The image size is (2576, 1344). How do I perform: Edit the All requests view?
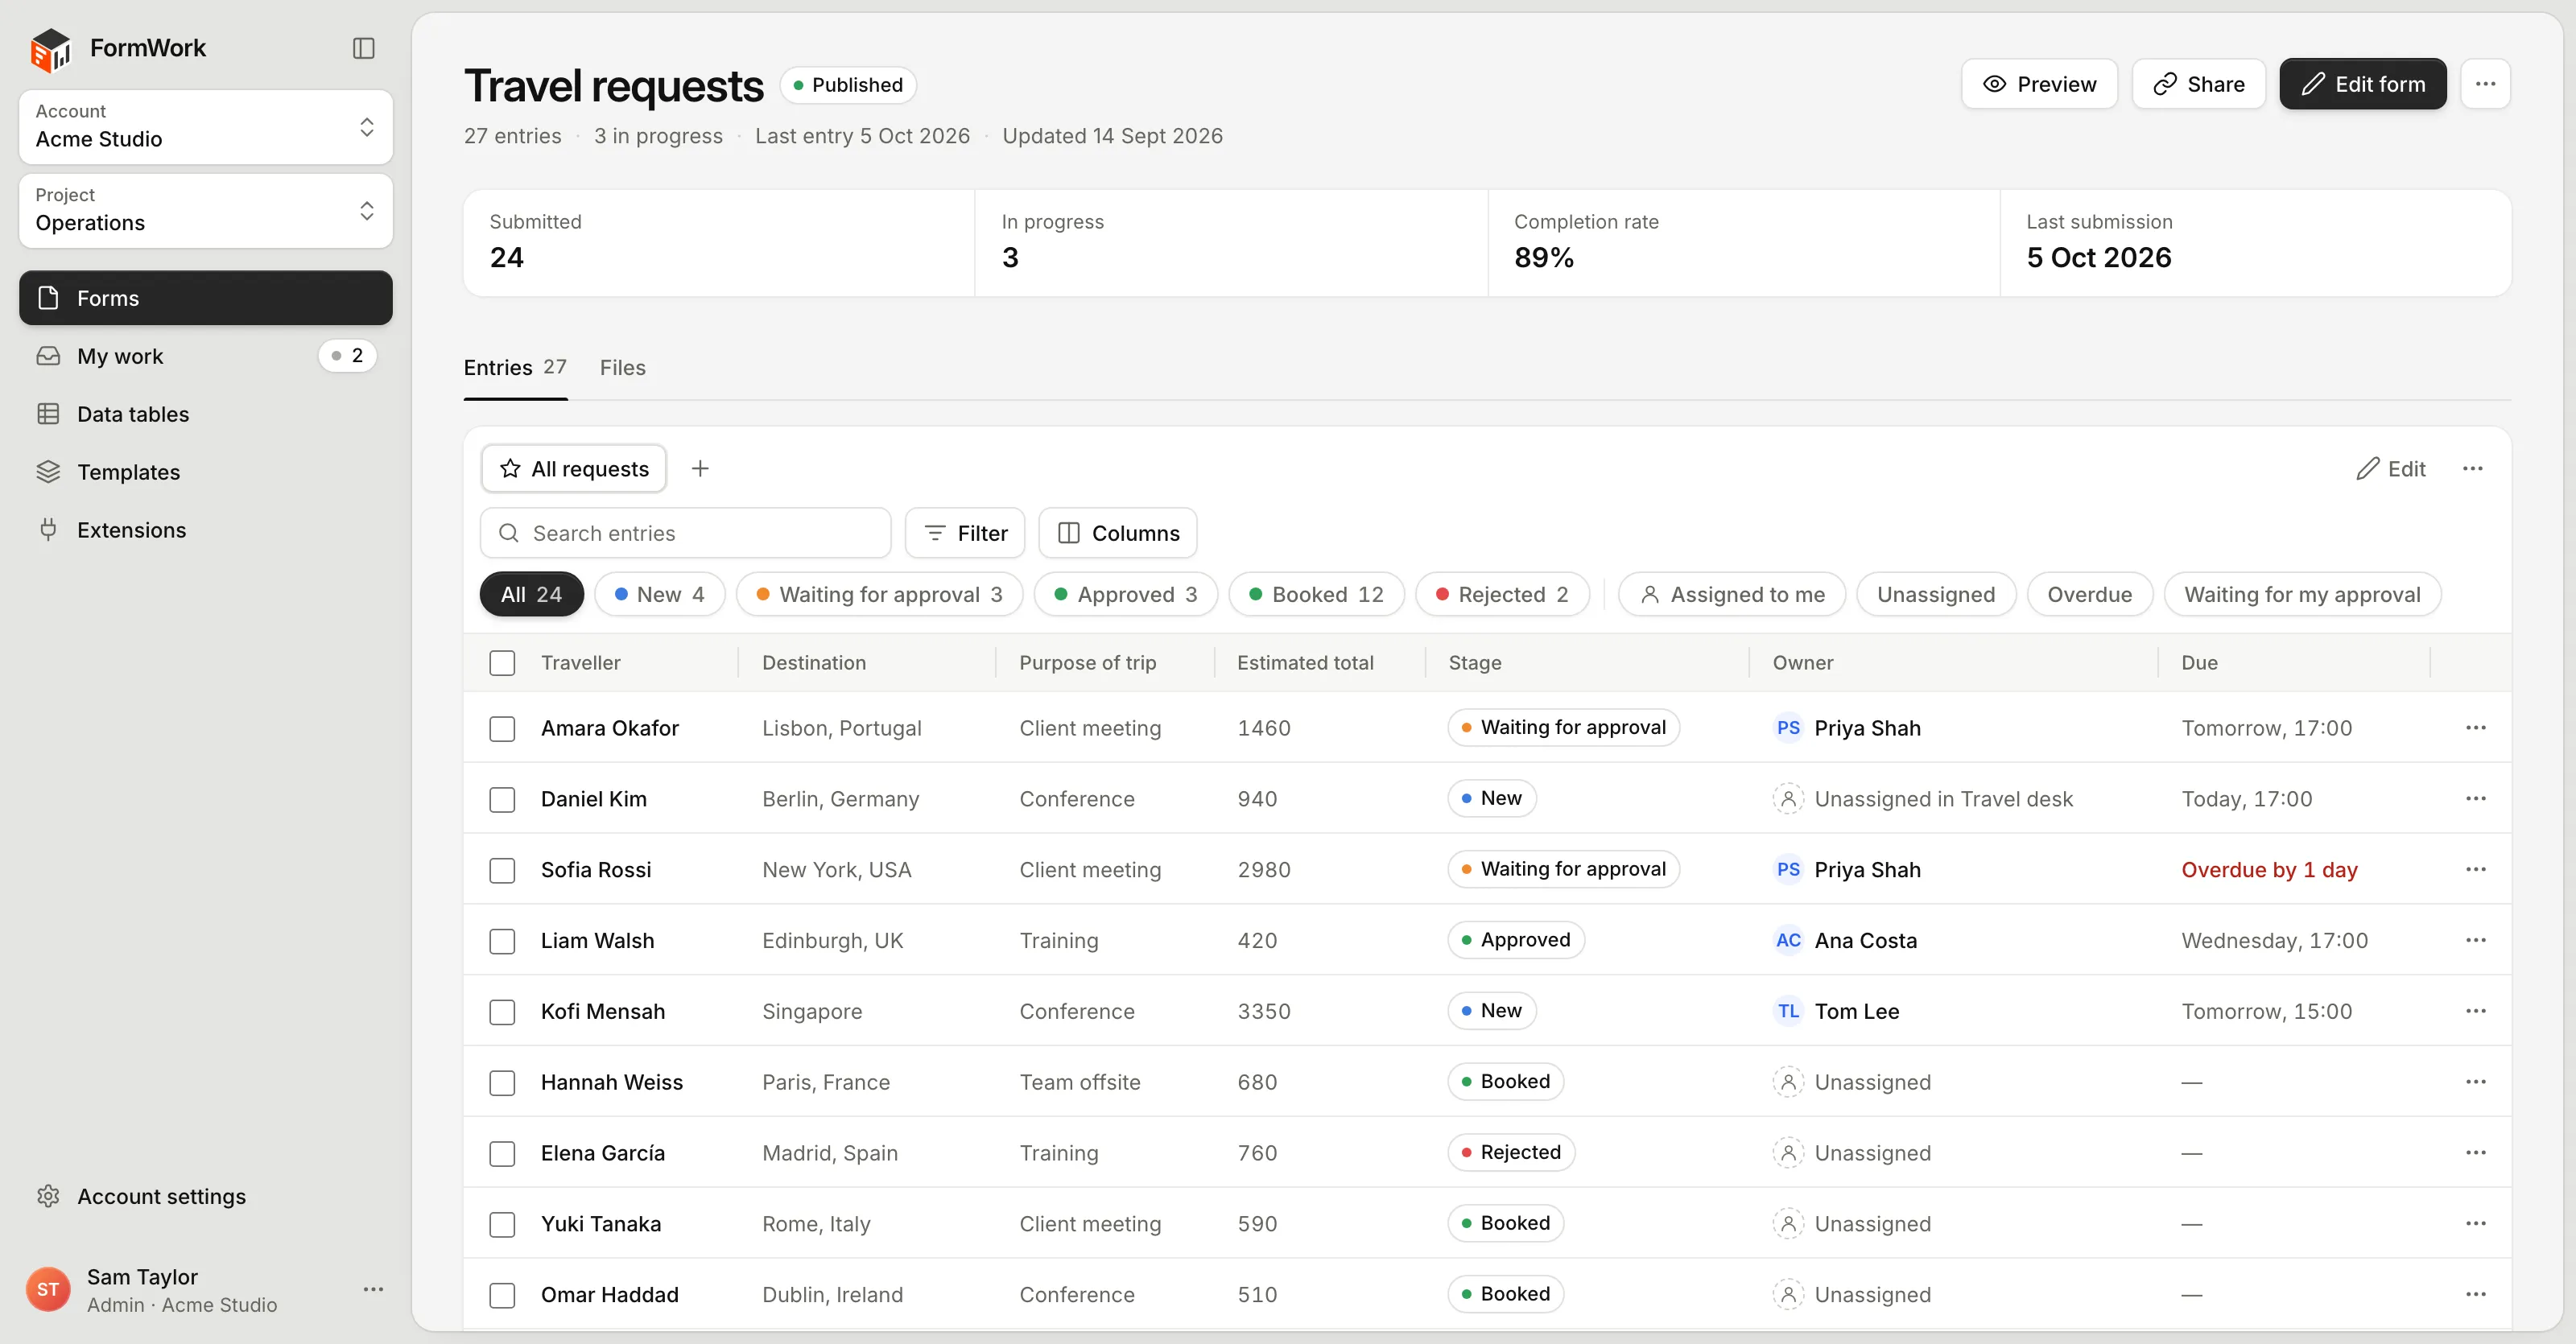(x=2390, y=469)
